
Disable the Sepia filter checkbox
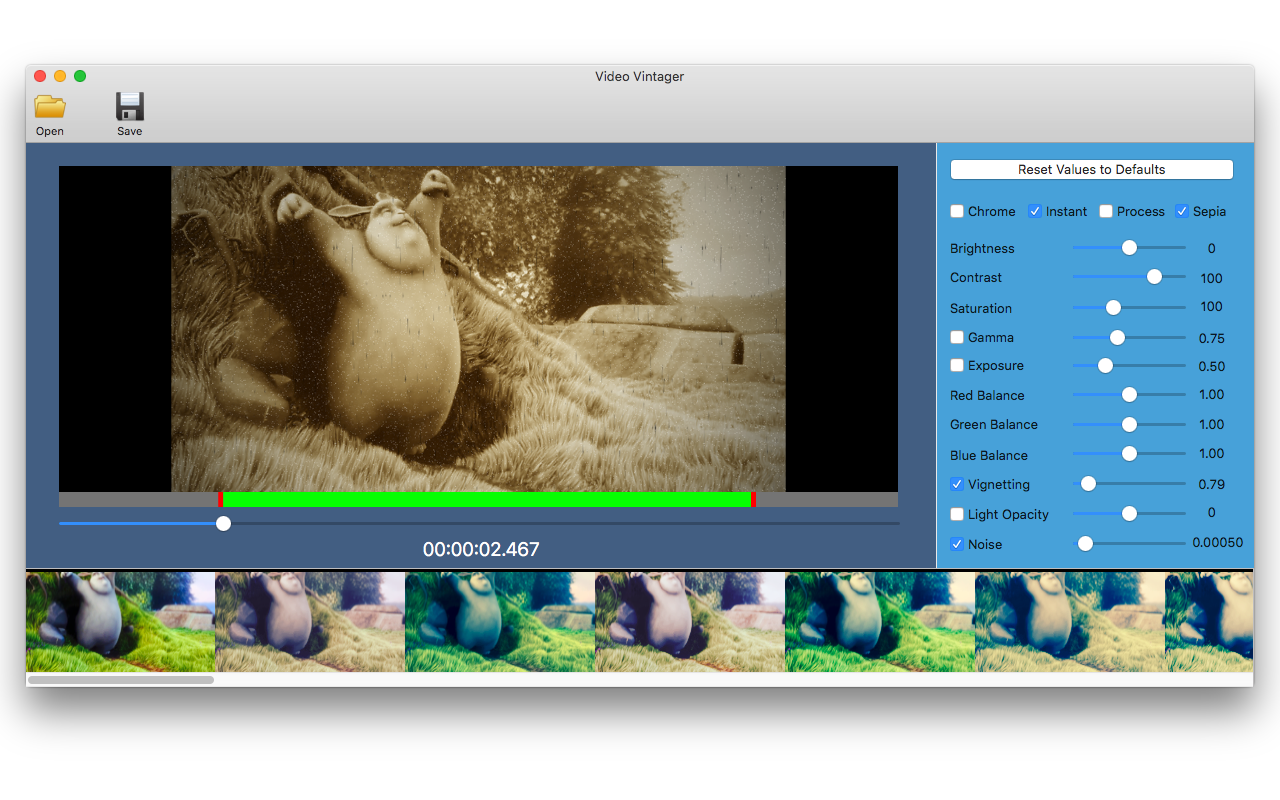tap(1182, 211)
